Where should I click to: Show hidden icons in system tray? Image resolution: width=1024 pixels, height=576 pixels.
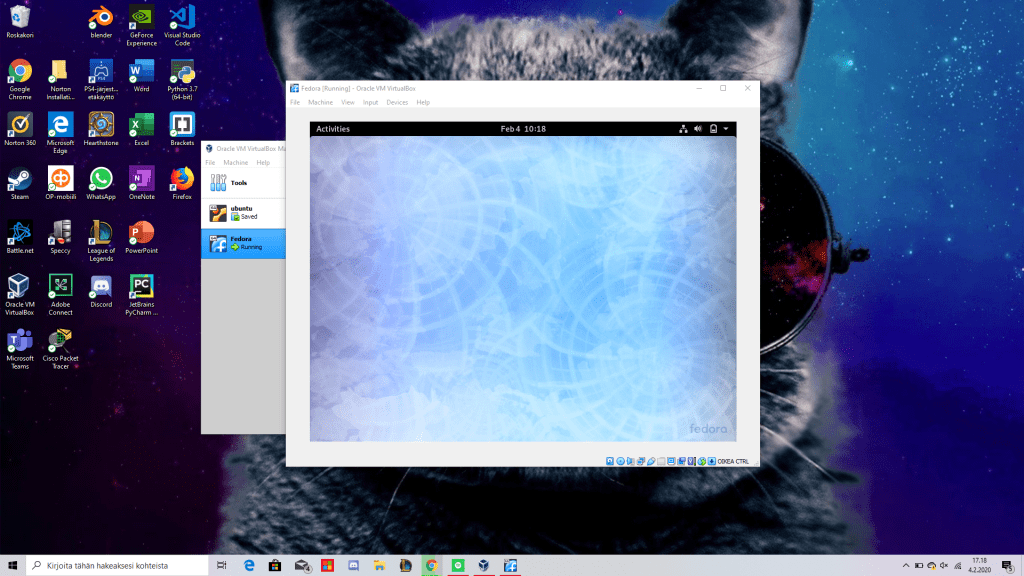point(907,565)
